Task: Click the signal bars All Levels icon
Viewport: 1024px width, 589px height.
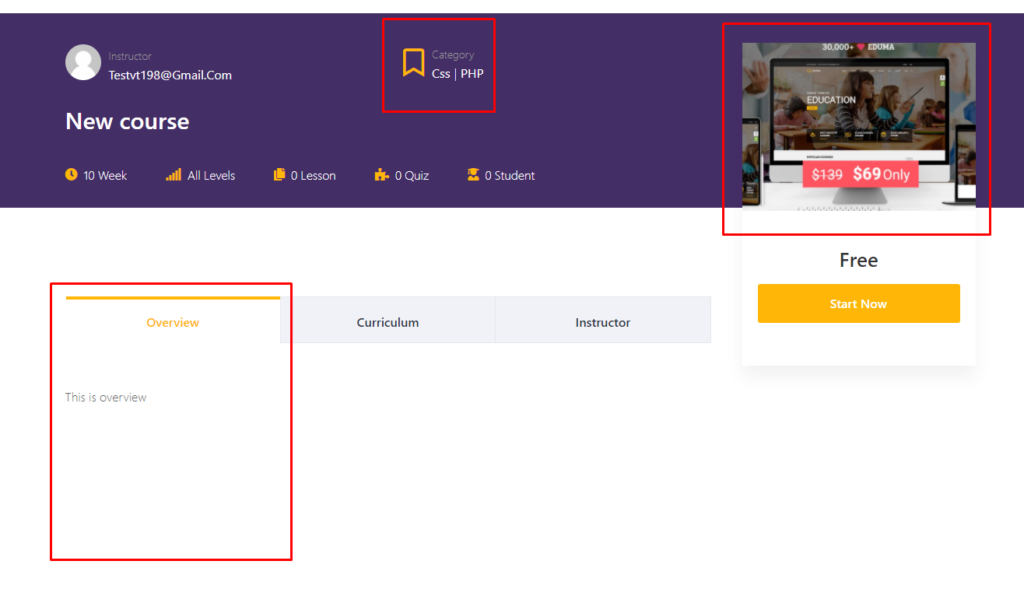Action: (174, 175)
